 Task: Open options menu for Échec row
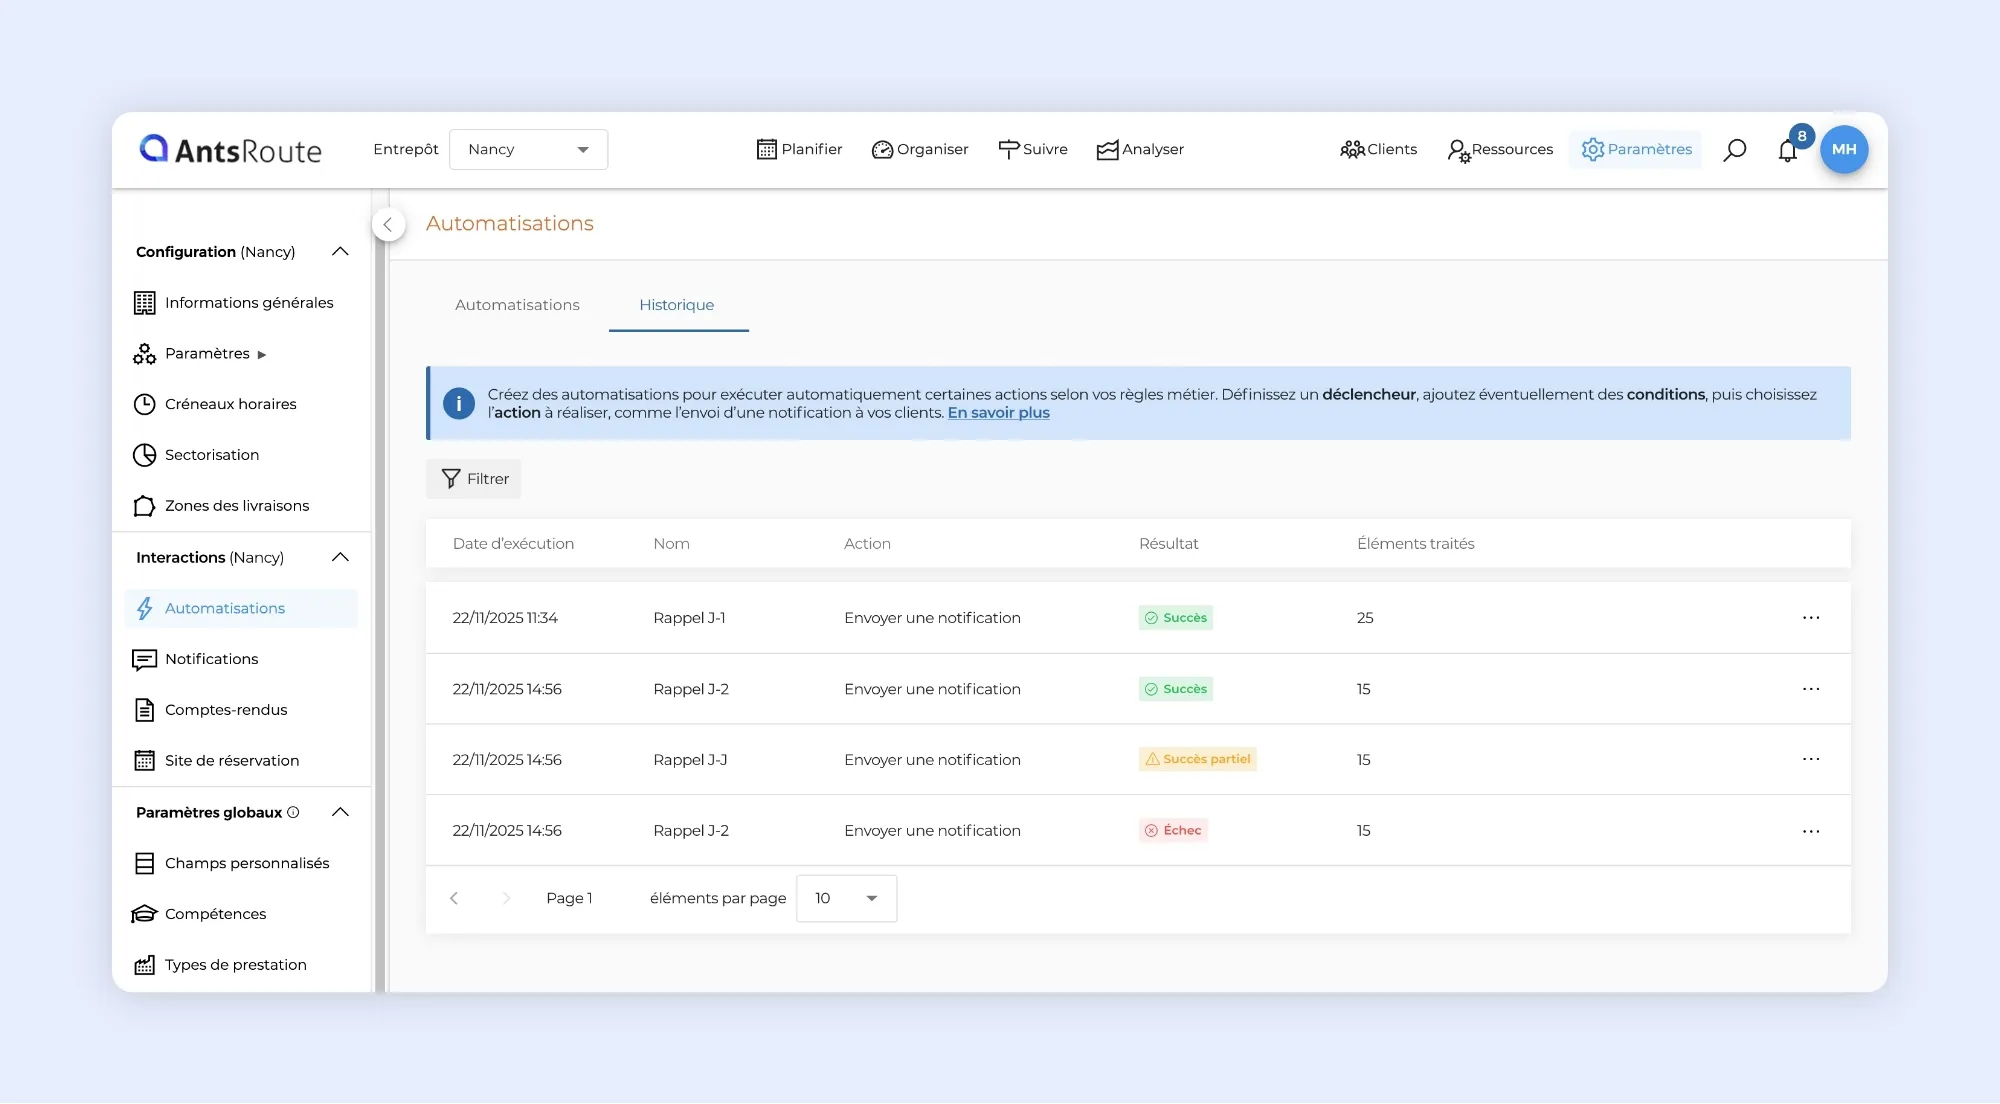1811,831
